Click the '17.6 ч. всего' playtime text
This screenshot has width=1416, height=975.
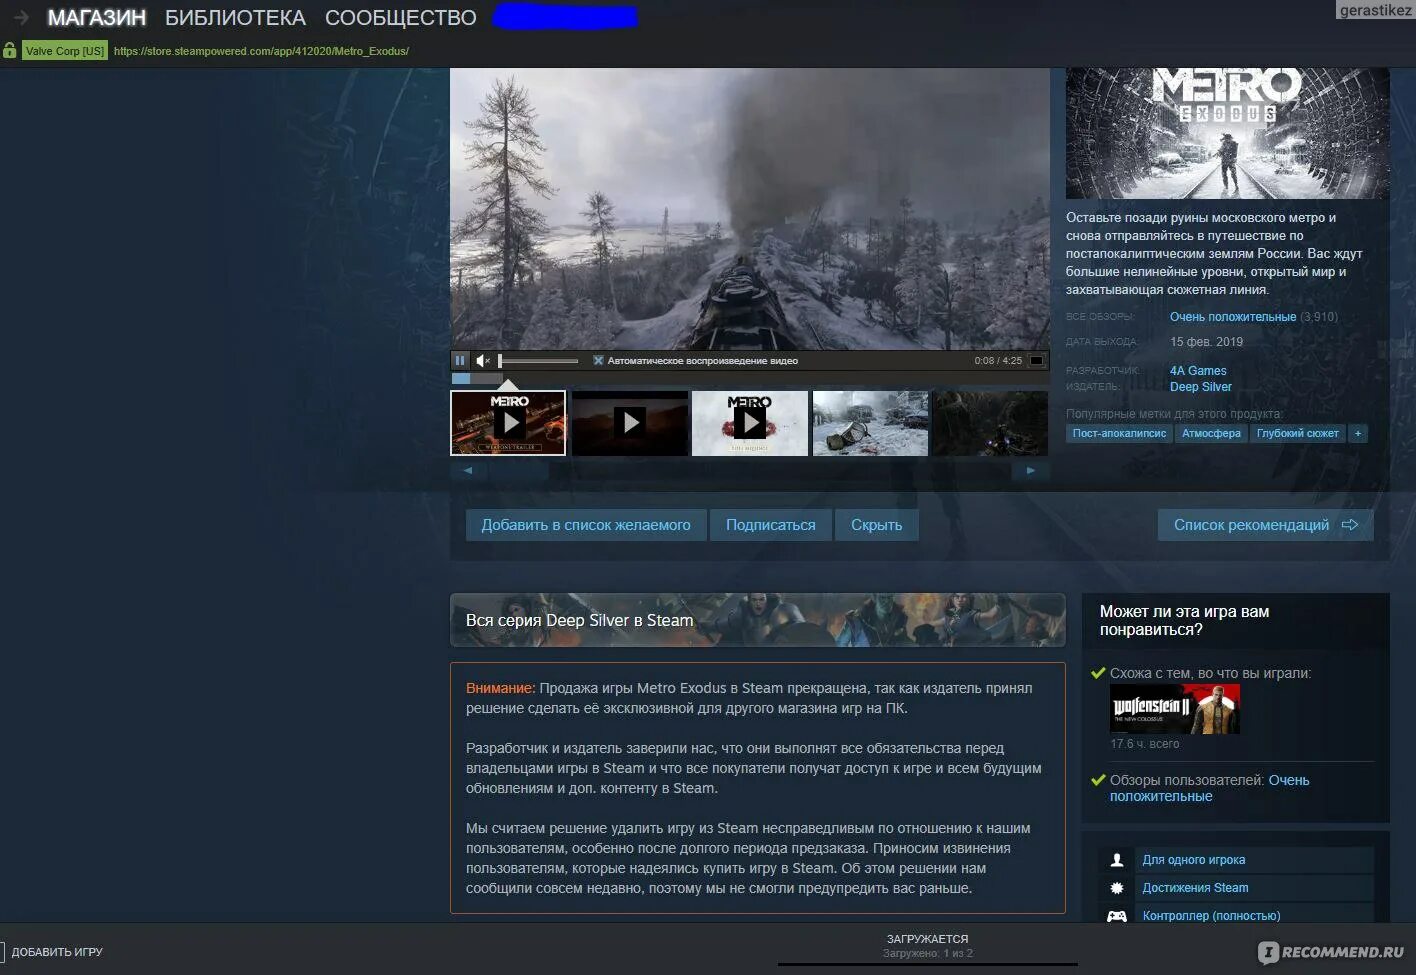tap(1144, 744)
